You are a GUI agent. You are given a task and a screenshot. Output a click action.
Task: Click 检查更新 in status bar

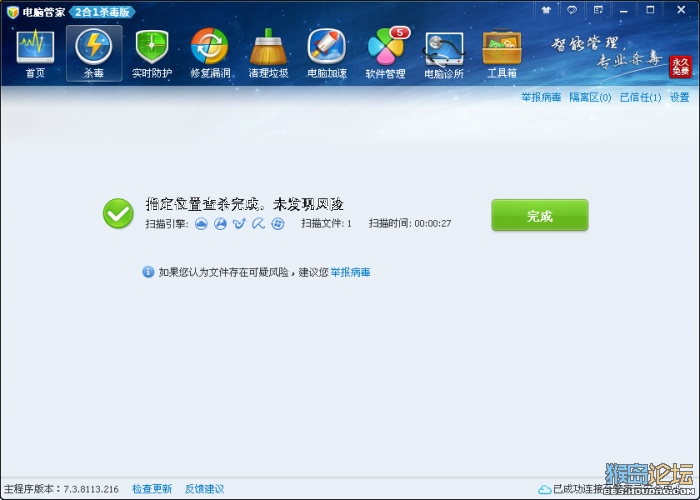(x=152, y=489)
